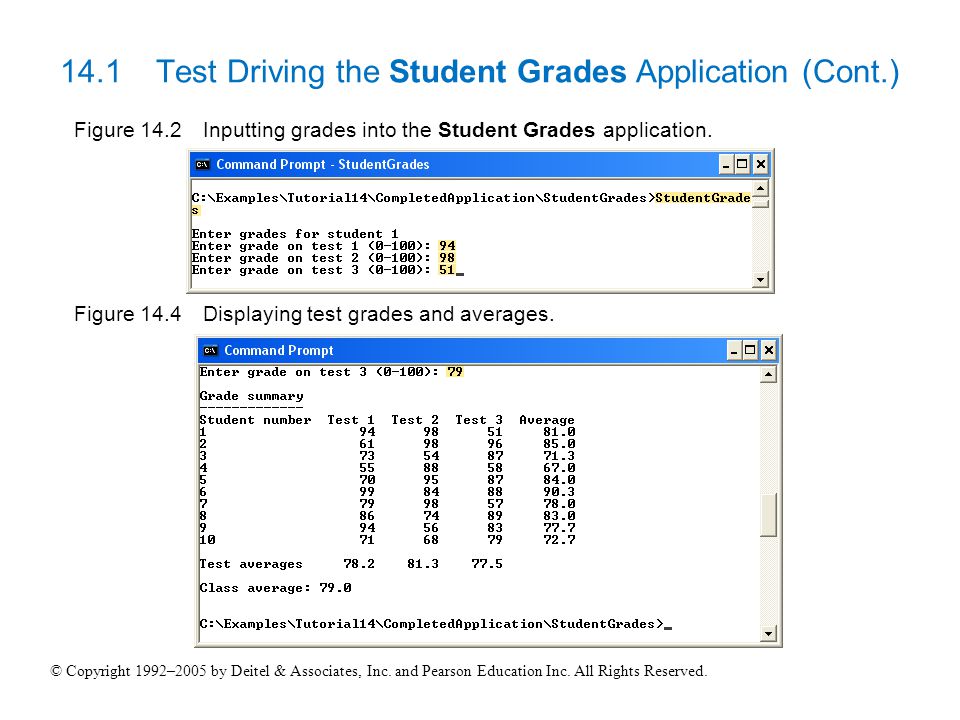960x720 pixels.
Task: Close the Command Prompt - StudentGrades window
Action: coord(760,165)
